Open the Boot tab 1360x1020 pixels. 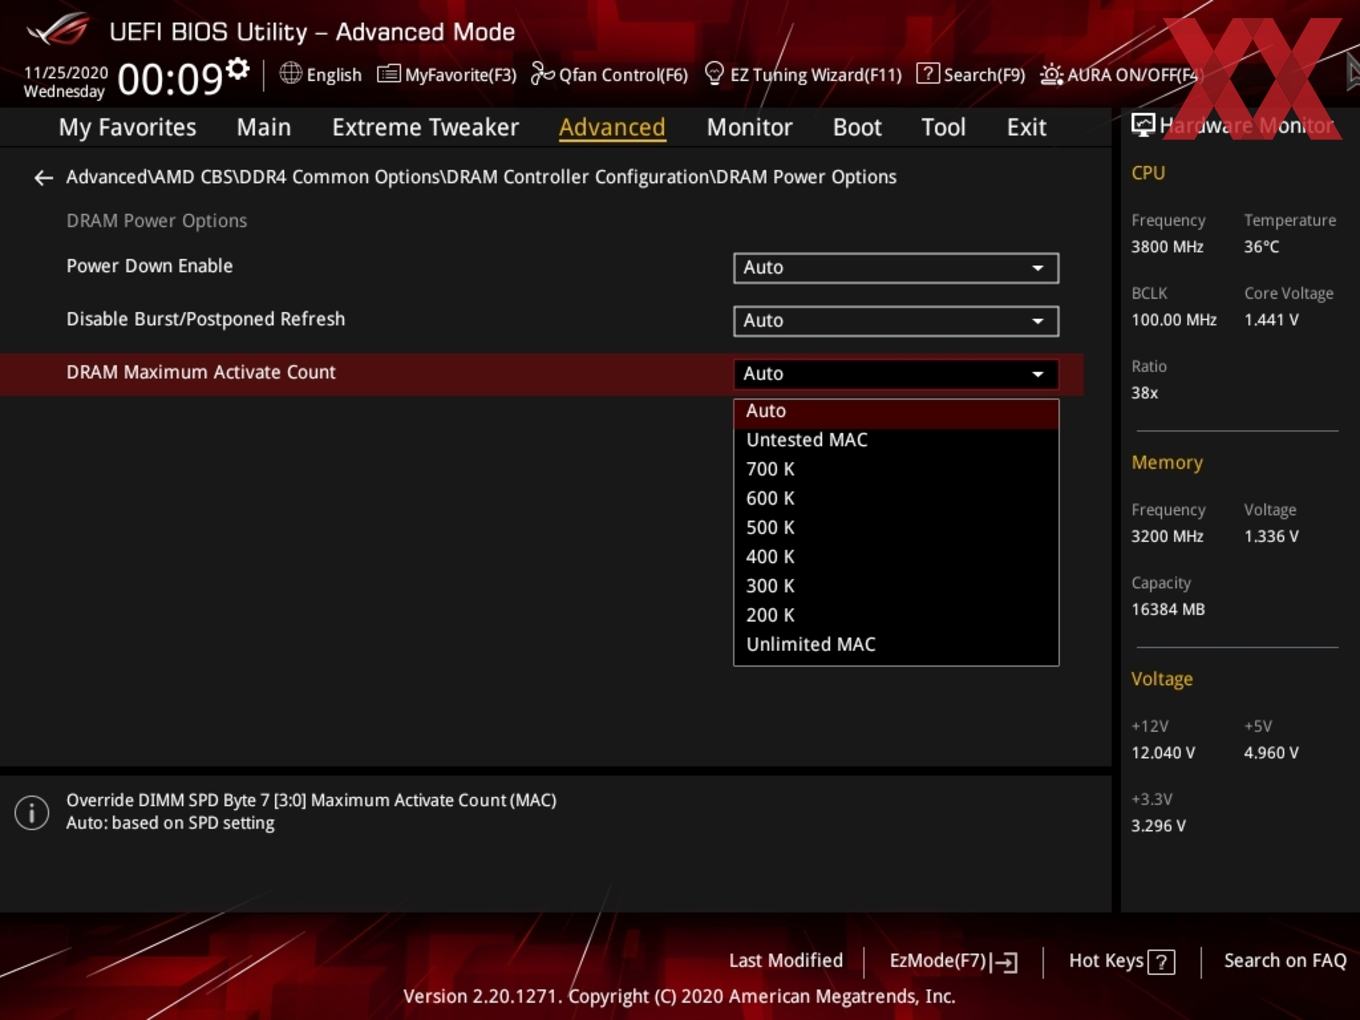coord(857,128)
